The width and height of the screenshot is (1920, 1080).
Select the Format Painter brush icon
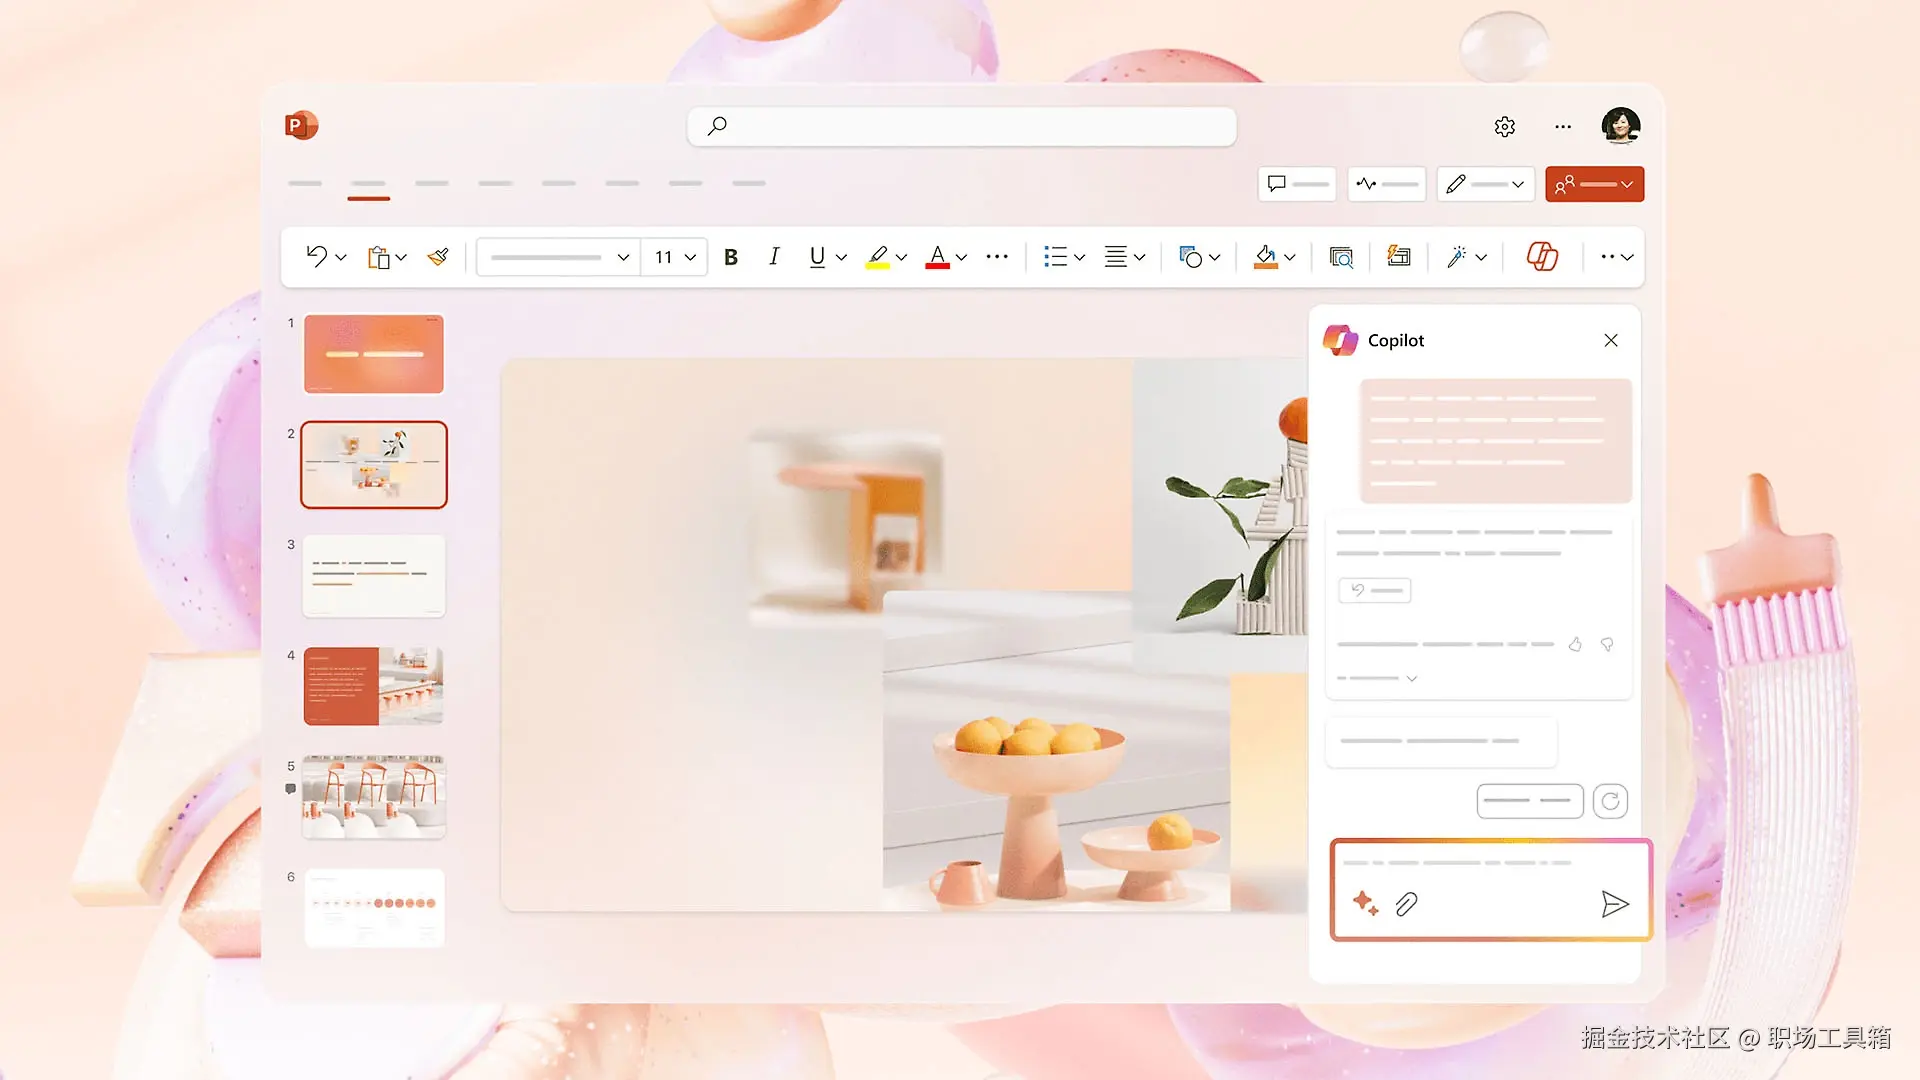tap(438, 257)
